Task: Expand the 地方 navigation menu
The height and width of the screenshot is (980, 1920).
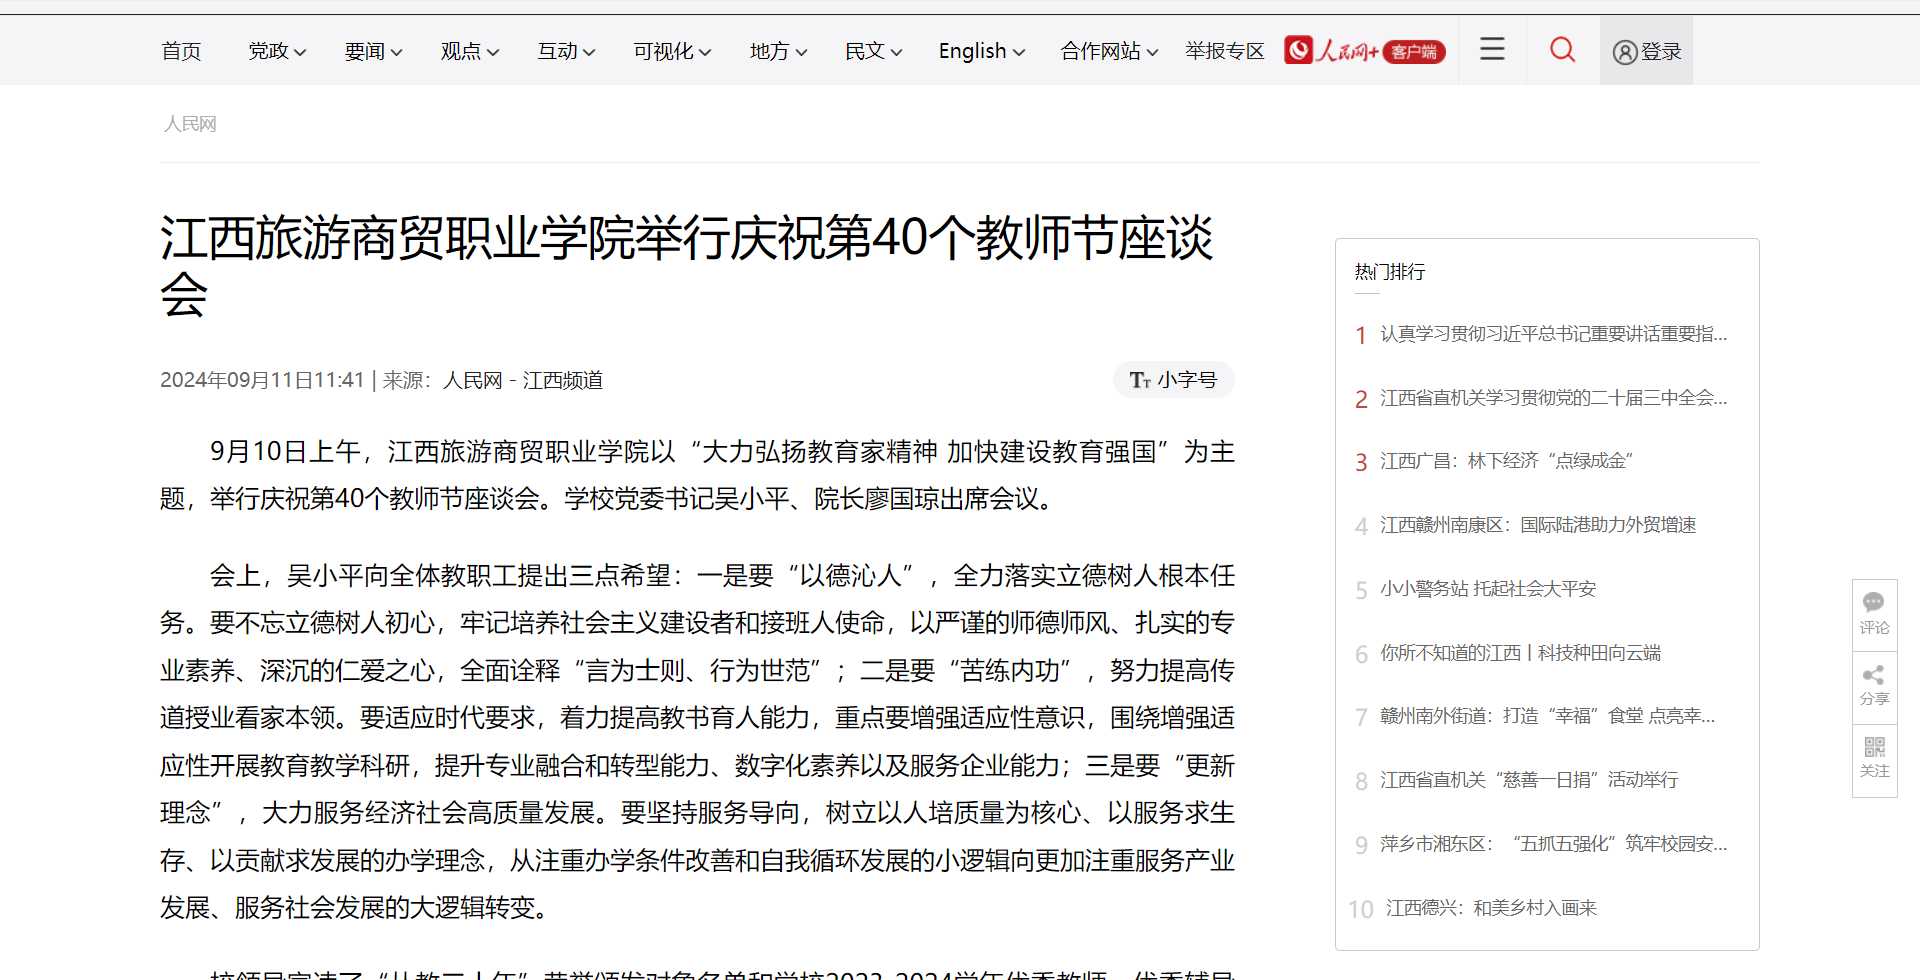Action: 778,51
